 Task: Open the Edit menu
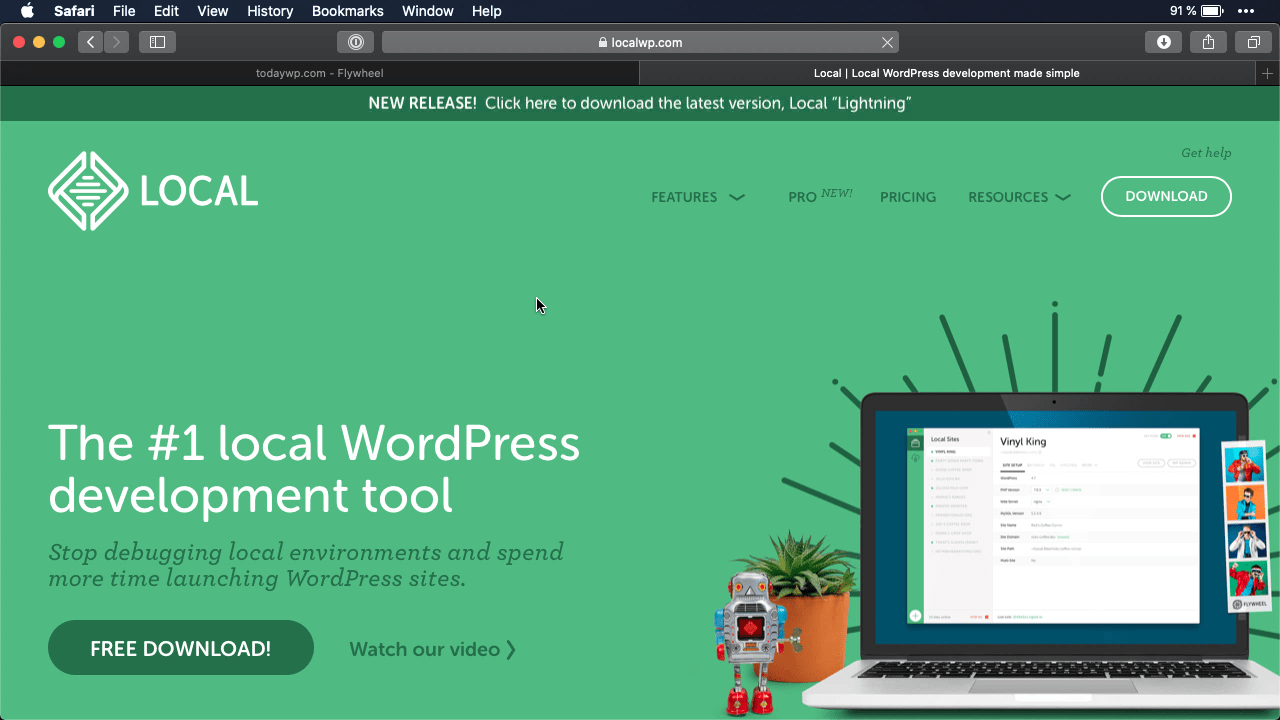166,11
